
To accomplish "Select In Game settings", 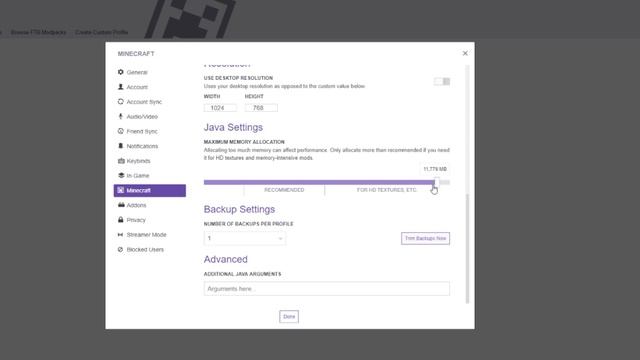I will 149,176.
